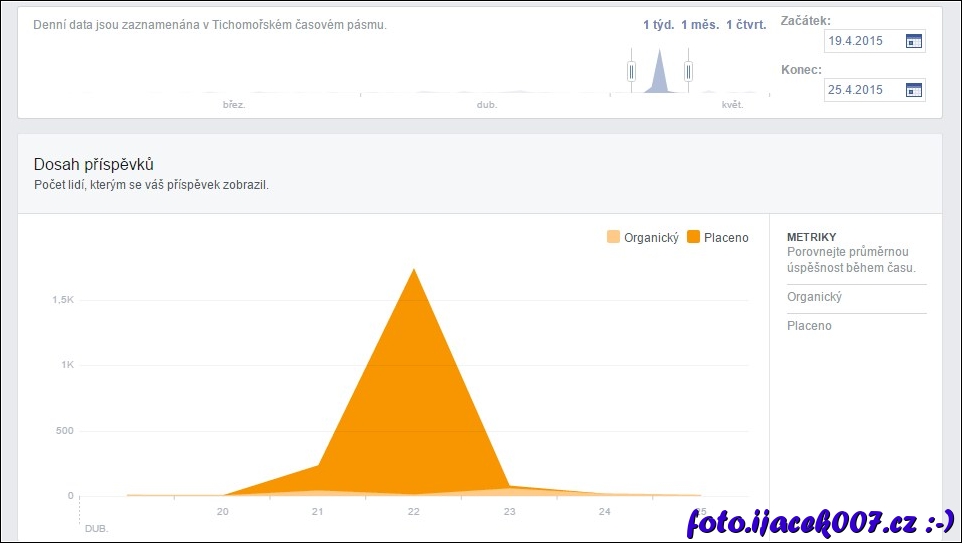Click the paid reach peak on the chart
The width and height of the screenshot is (962, 543).
pyautogui.click(x=413, y=270)
